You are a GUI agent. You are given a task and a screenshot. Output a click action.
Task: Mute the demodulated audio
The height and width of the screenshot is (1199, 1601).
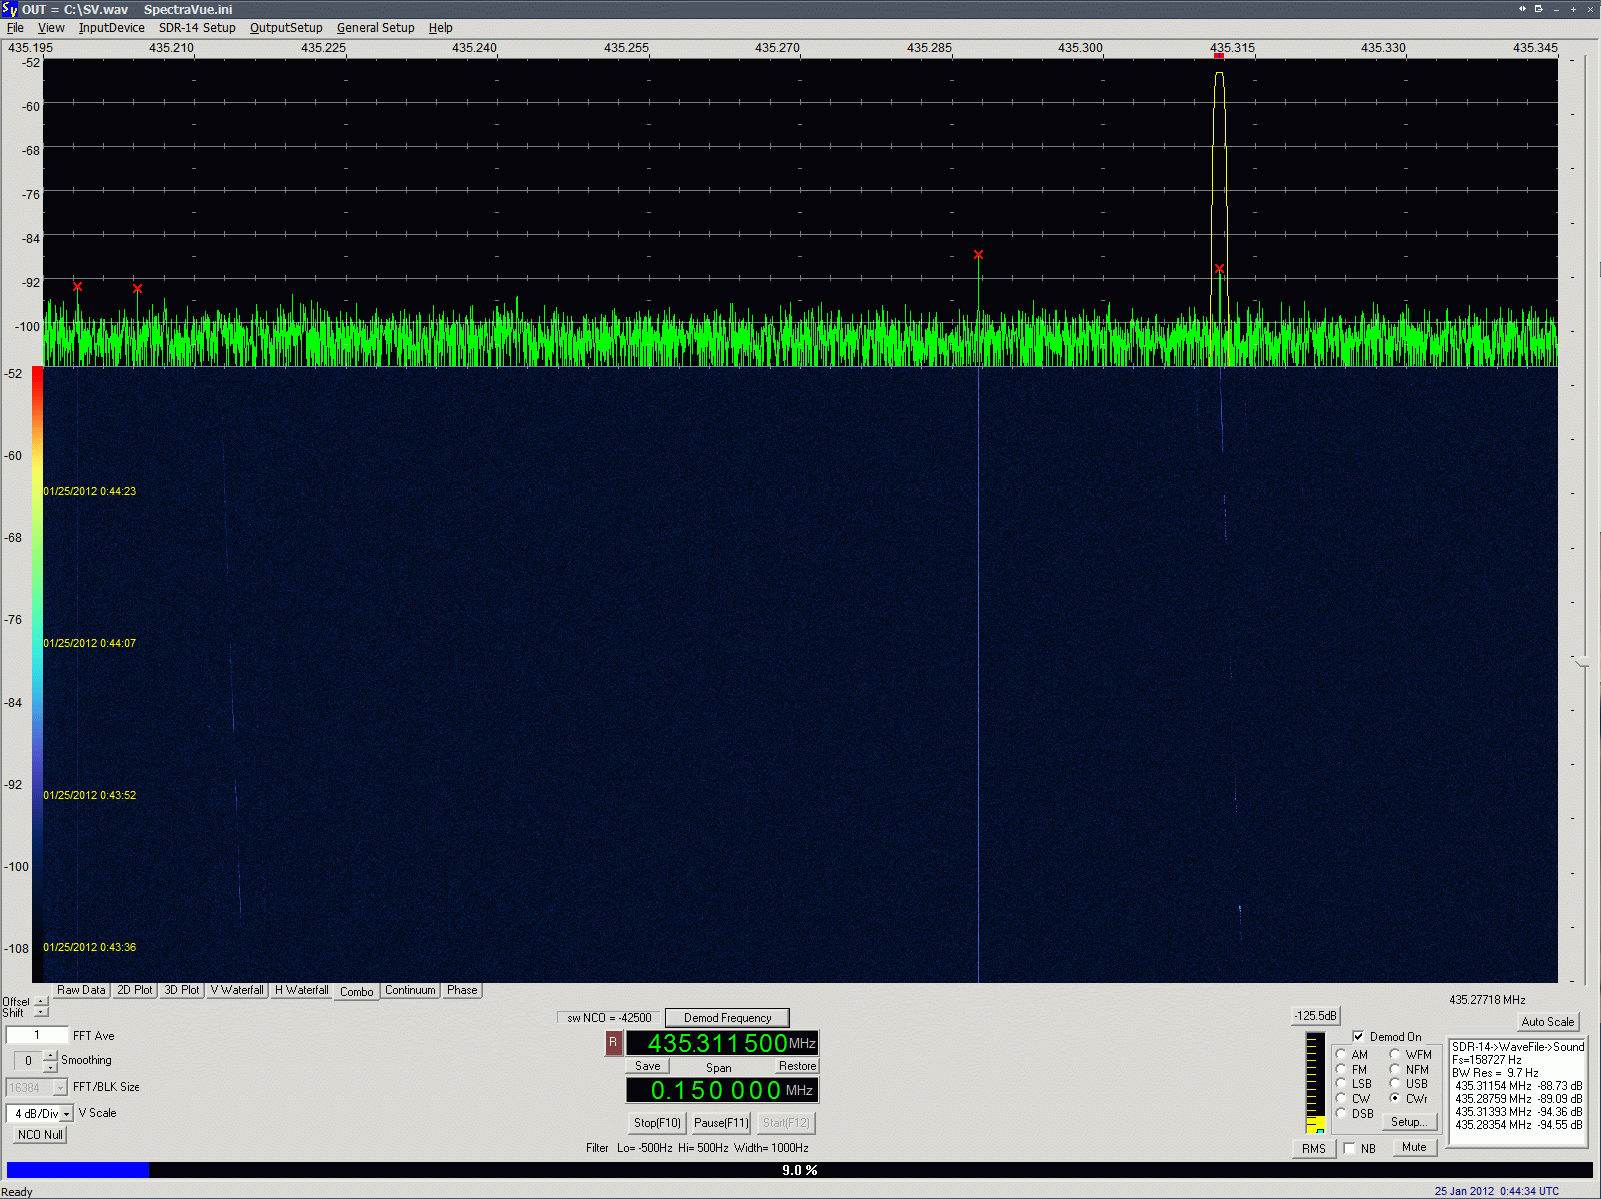[1414, 1147]
